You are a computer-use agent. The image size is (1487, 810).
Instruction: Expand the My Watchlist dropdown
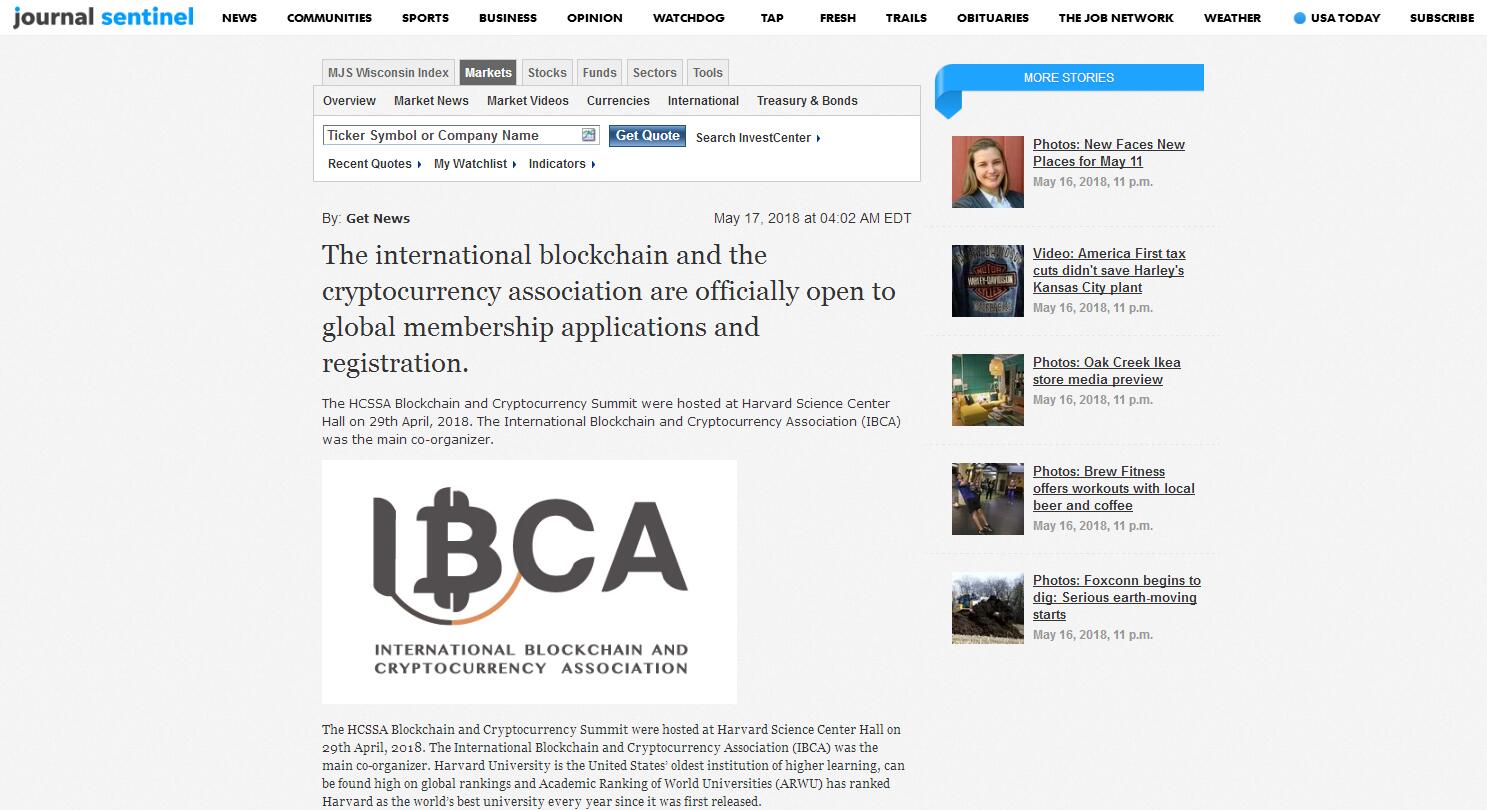(476, 164)
